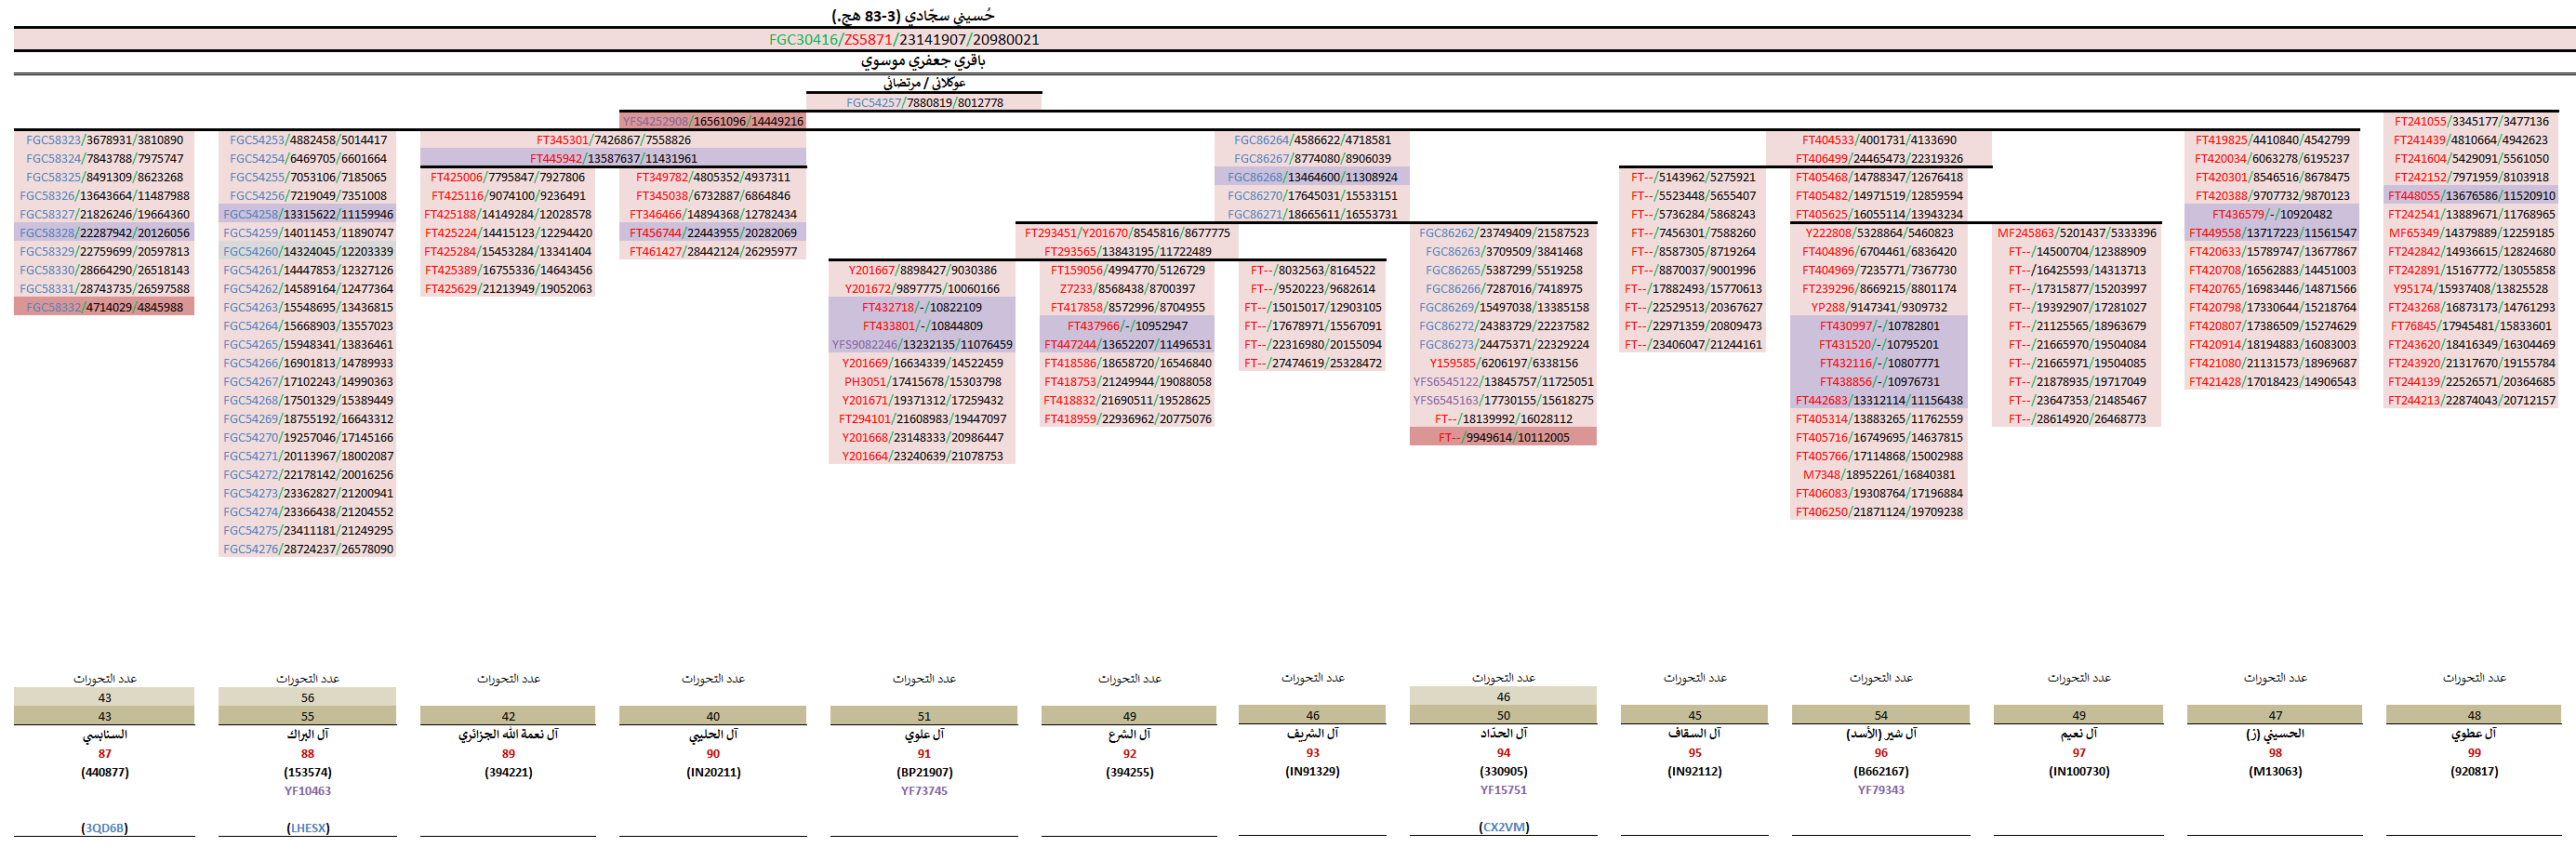
Task: Select the FT406250/21871124/19709238 cell
Action: click(1878, 512)
